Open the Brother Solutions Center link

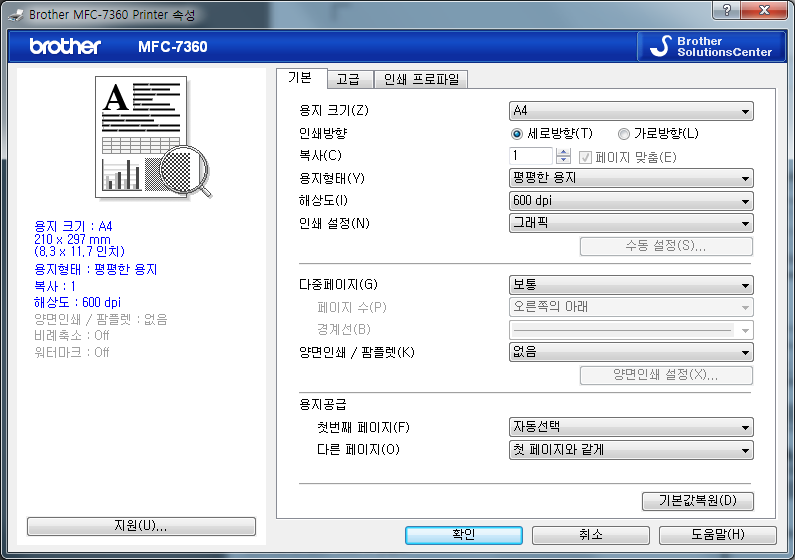click(x=712, y=47)
